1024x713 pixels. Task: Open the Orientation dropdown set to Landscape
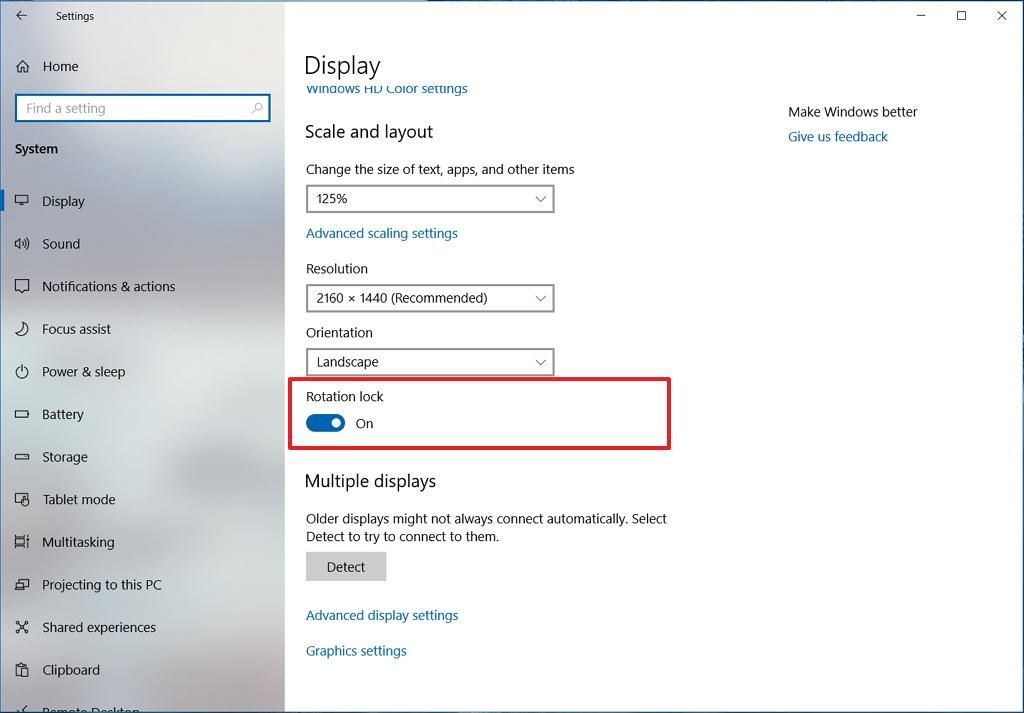click(x=430, y=361)
